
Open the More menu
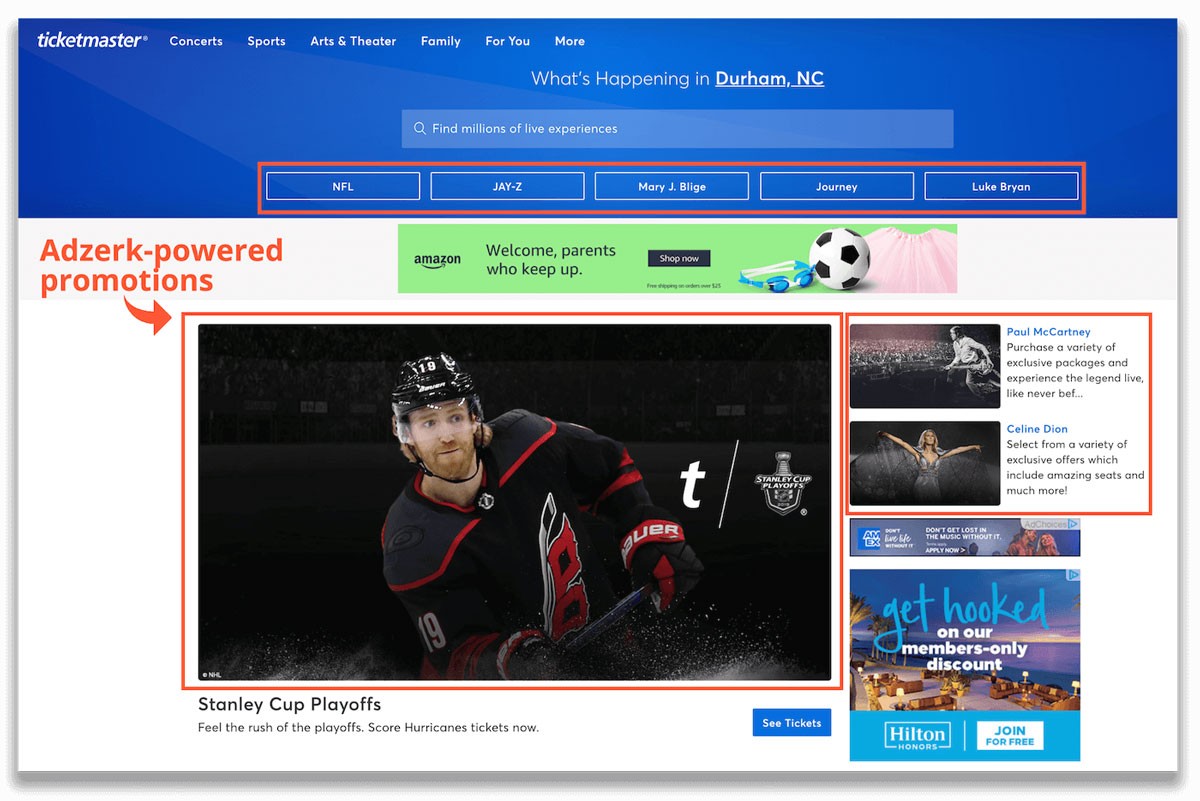coord(569,41)
